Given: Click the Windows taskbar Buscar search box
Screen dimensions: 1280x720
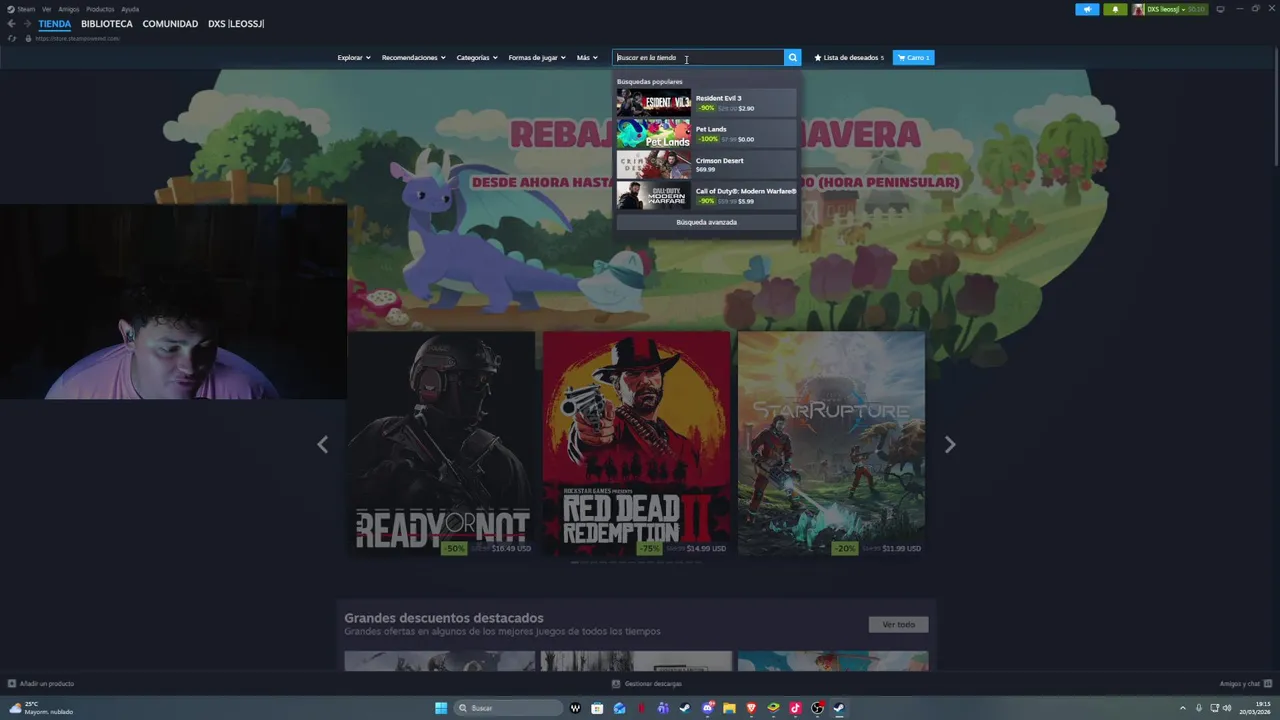Looking at the screenshot, I should tap(508, 708).
